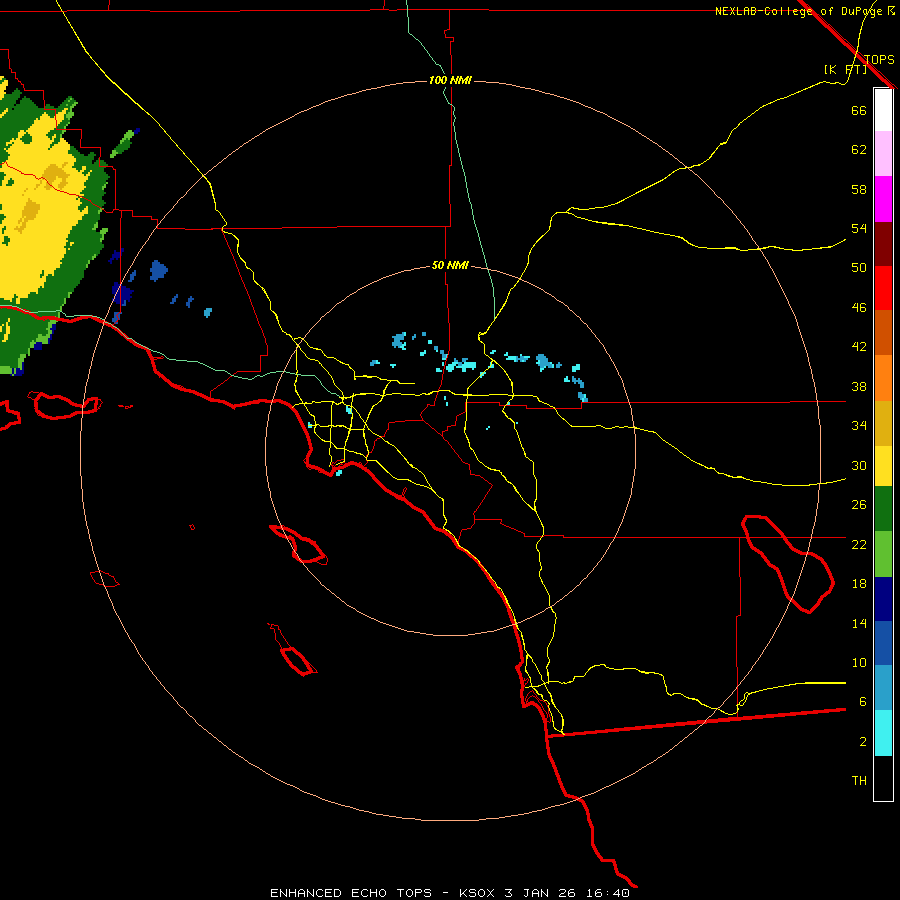Click the 'TOPS' legend heading
Screen dimensions: 900x900
[879, 59]
